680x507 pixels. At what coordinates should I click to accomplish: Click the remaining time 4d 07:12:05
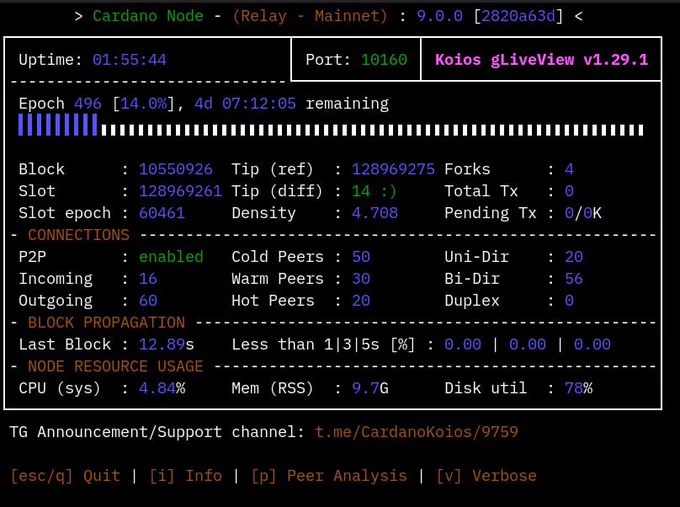point(245,104)
